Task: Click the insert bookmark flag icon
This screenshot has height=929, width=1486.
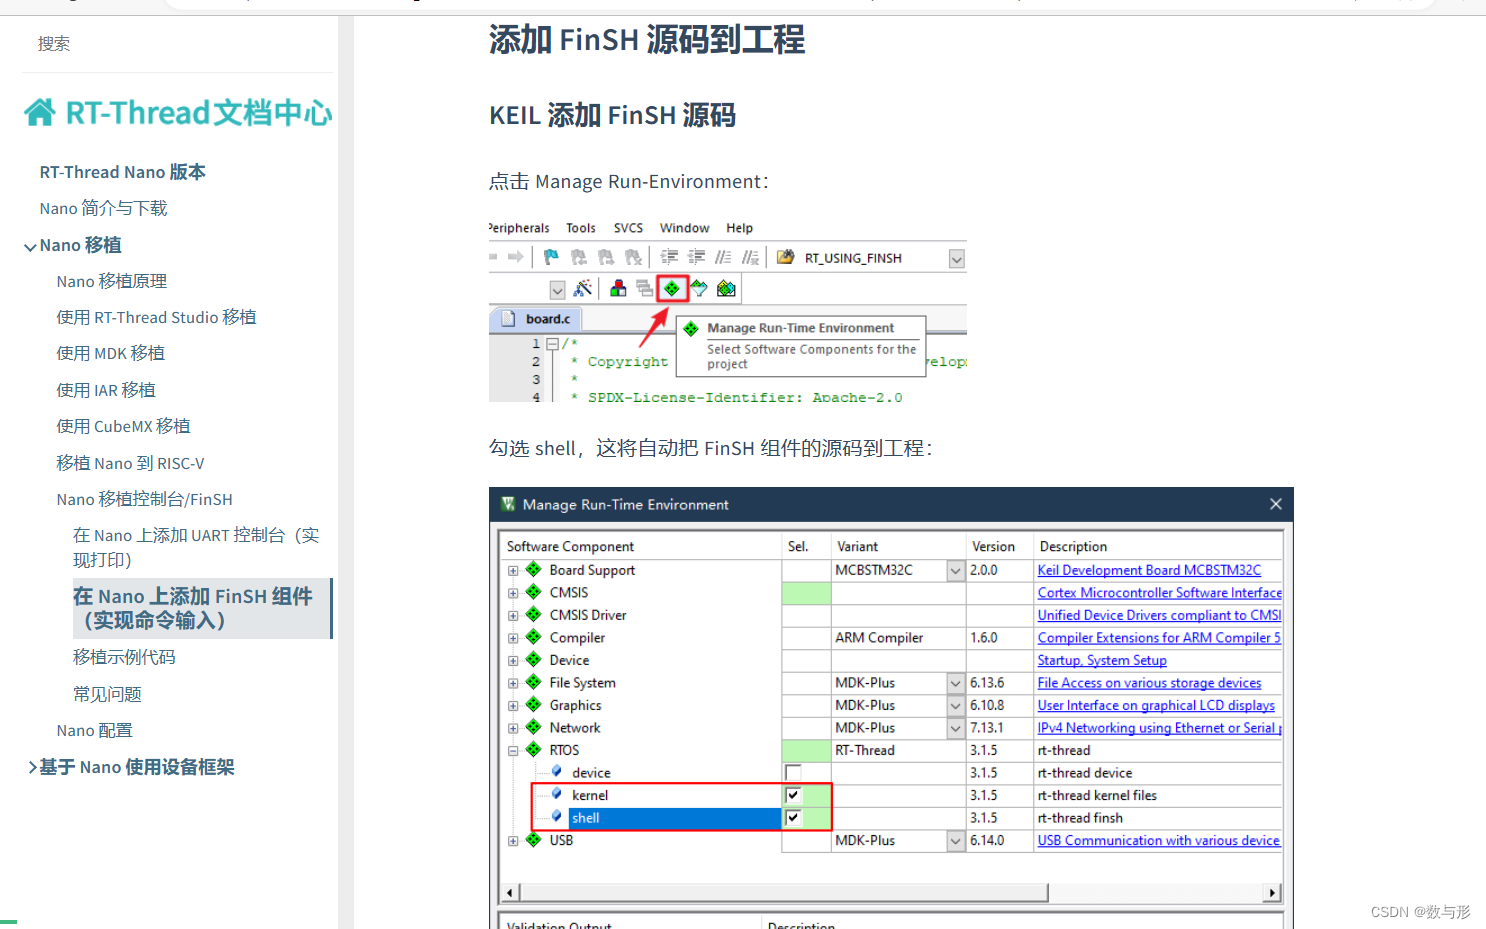Action: point(551,257)
